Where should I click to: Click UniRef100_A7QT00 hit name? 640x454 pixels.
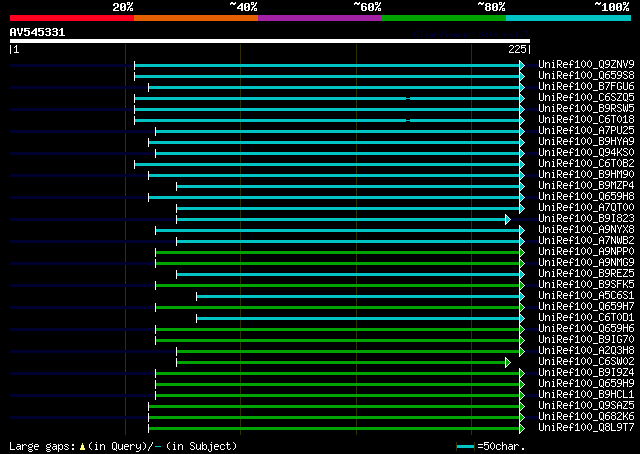(x=586, y=208)
